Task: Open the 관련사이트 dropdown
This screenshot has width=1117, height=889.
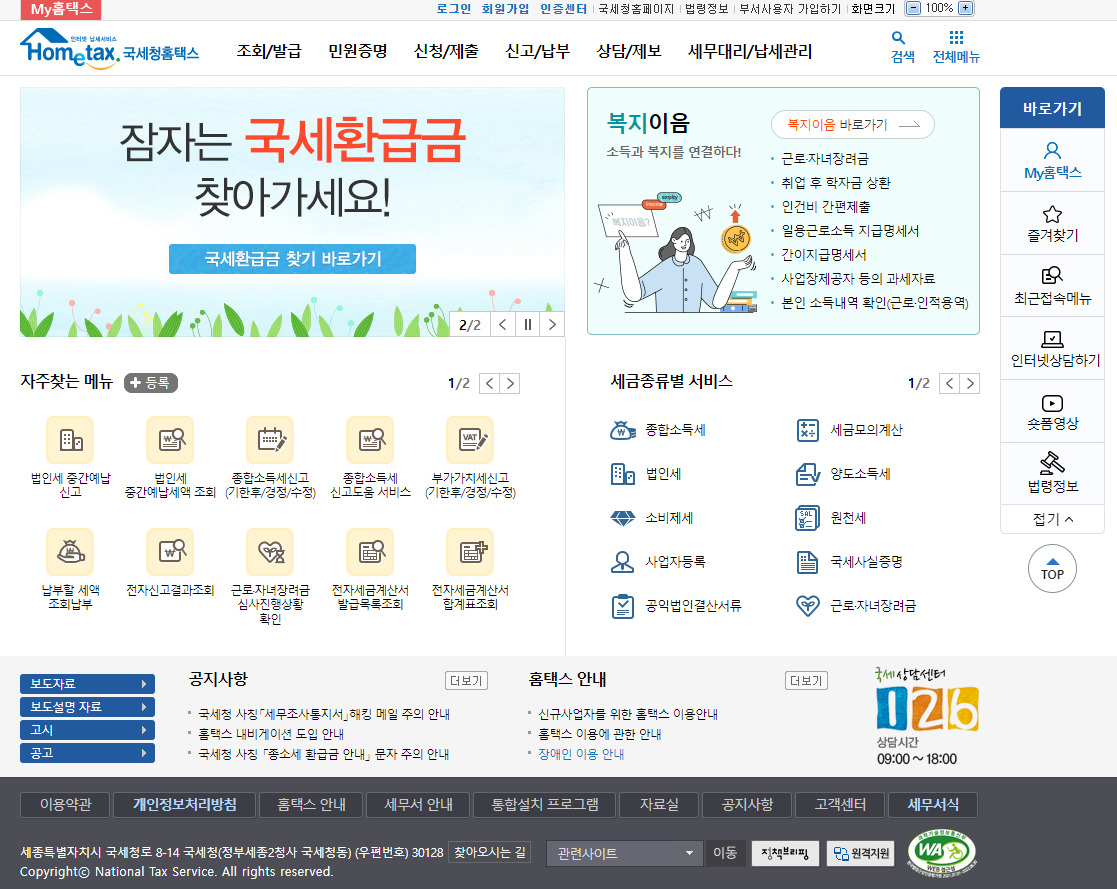Action: [x=625, y=853]
